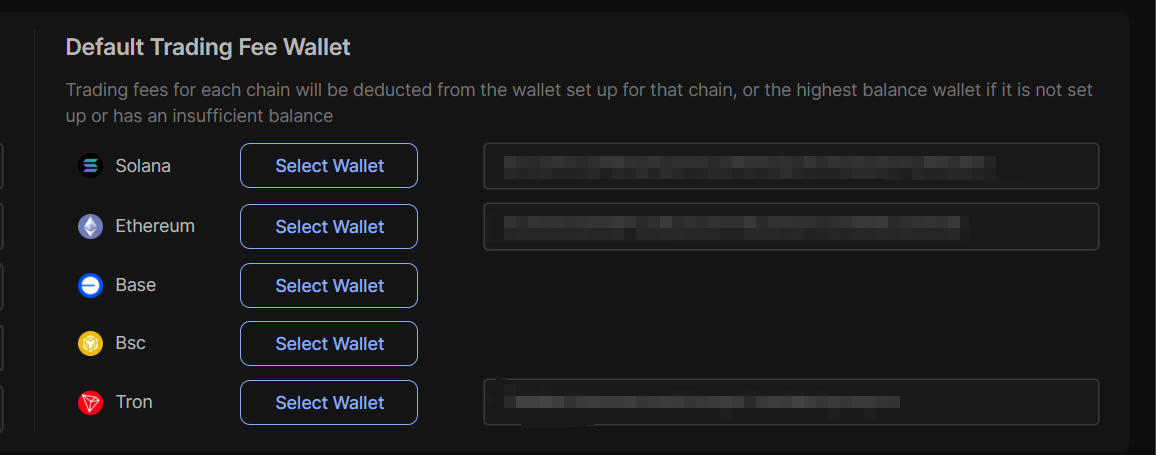Choose Select Wallet for Base
The height and width of the screenshot is (455, 1156).
click(329, 286)
